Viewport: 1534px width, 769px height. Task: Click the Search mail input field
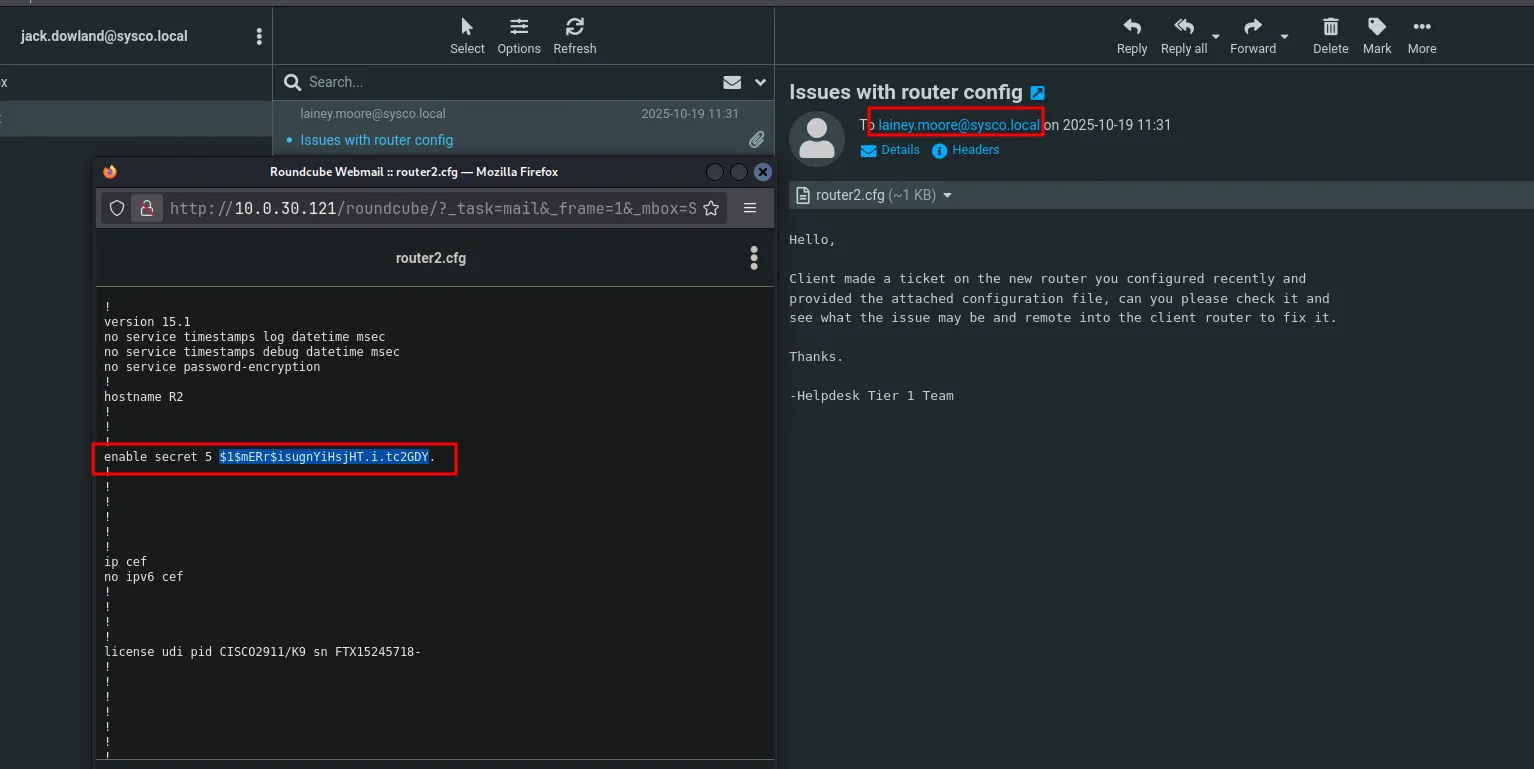pos(500,82)
